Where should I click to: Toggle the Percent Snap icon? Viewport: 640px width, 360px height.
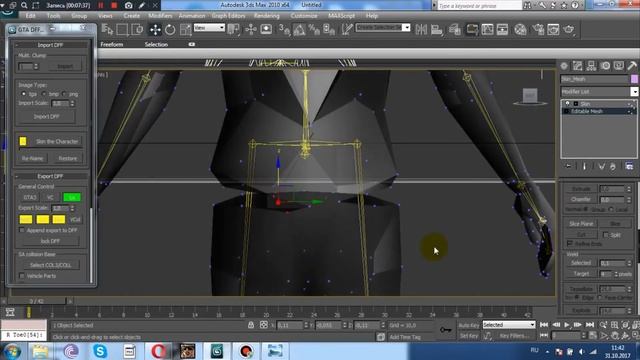[314, 29]
